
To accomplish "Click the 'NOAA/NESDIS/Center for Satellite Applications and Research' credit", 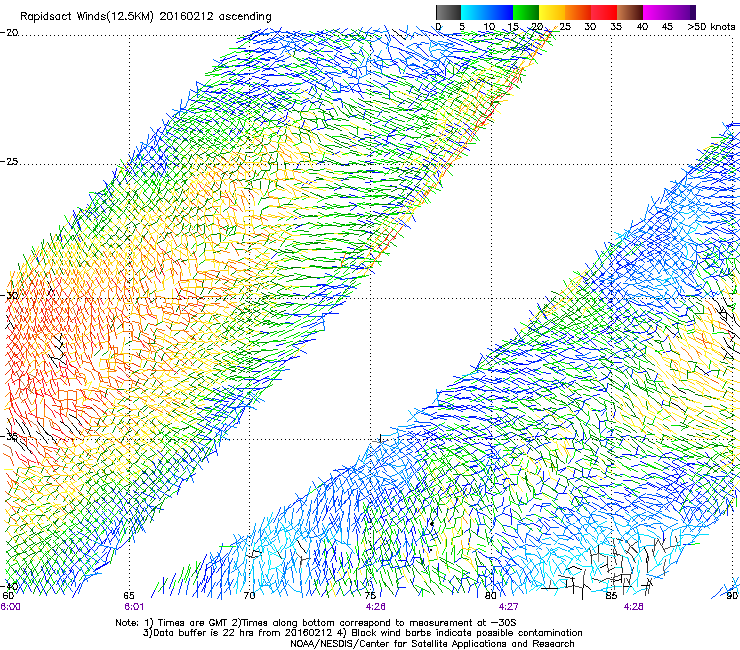I will click(432, 644).
